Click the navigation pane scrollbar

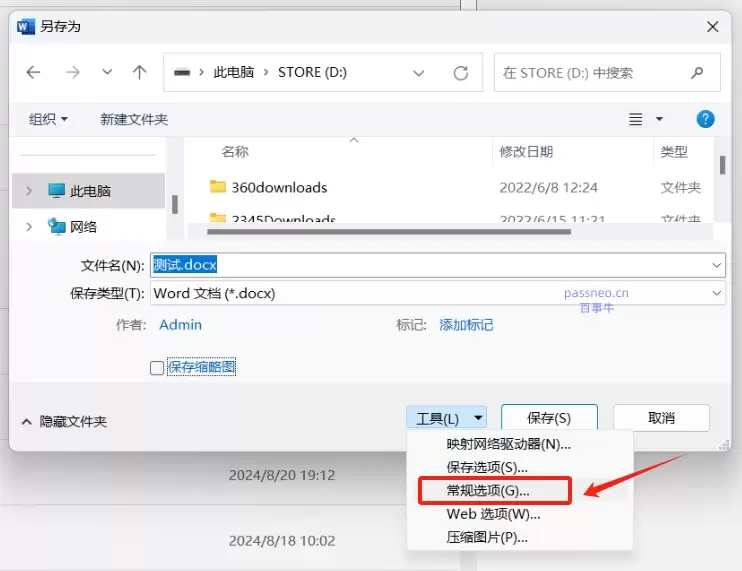[x=175, y=204]
